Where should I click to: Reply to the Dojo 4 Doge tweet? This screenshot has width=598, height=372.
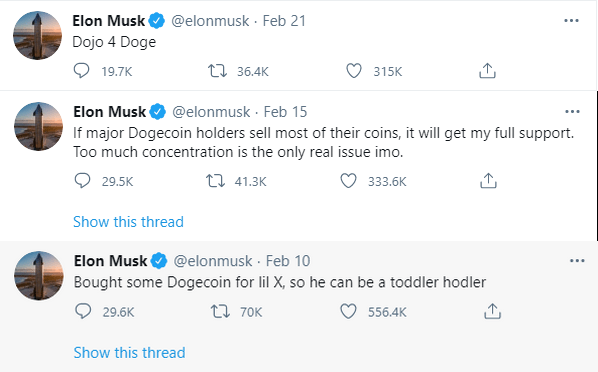(81, 71)
